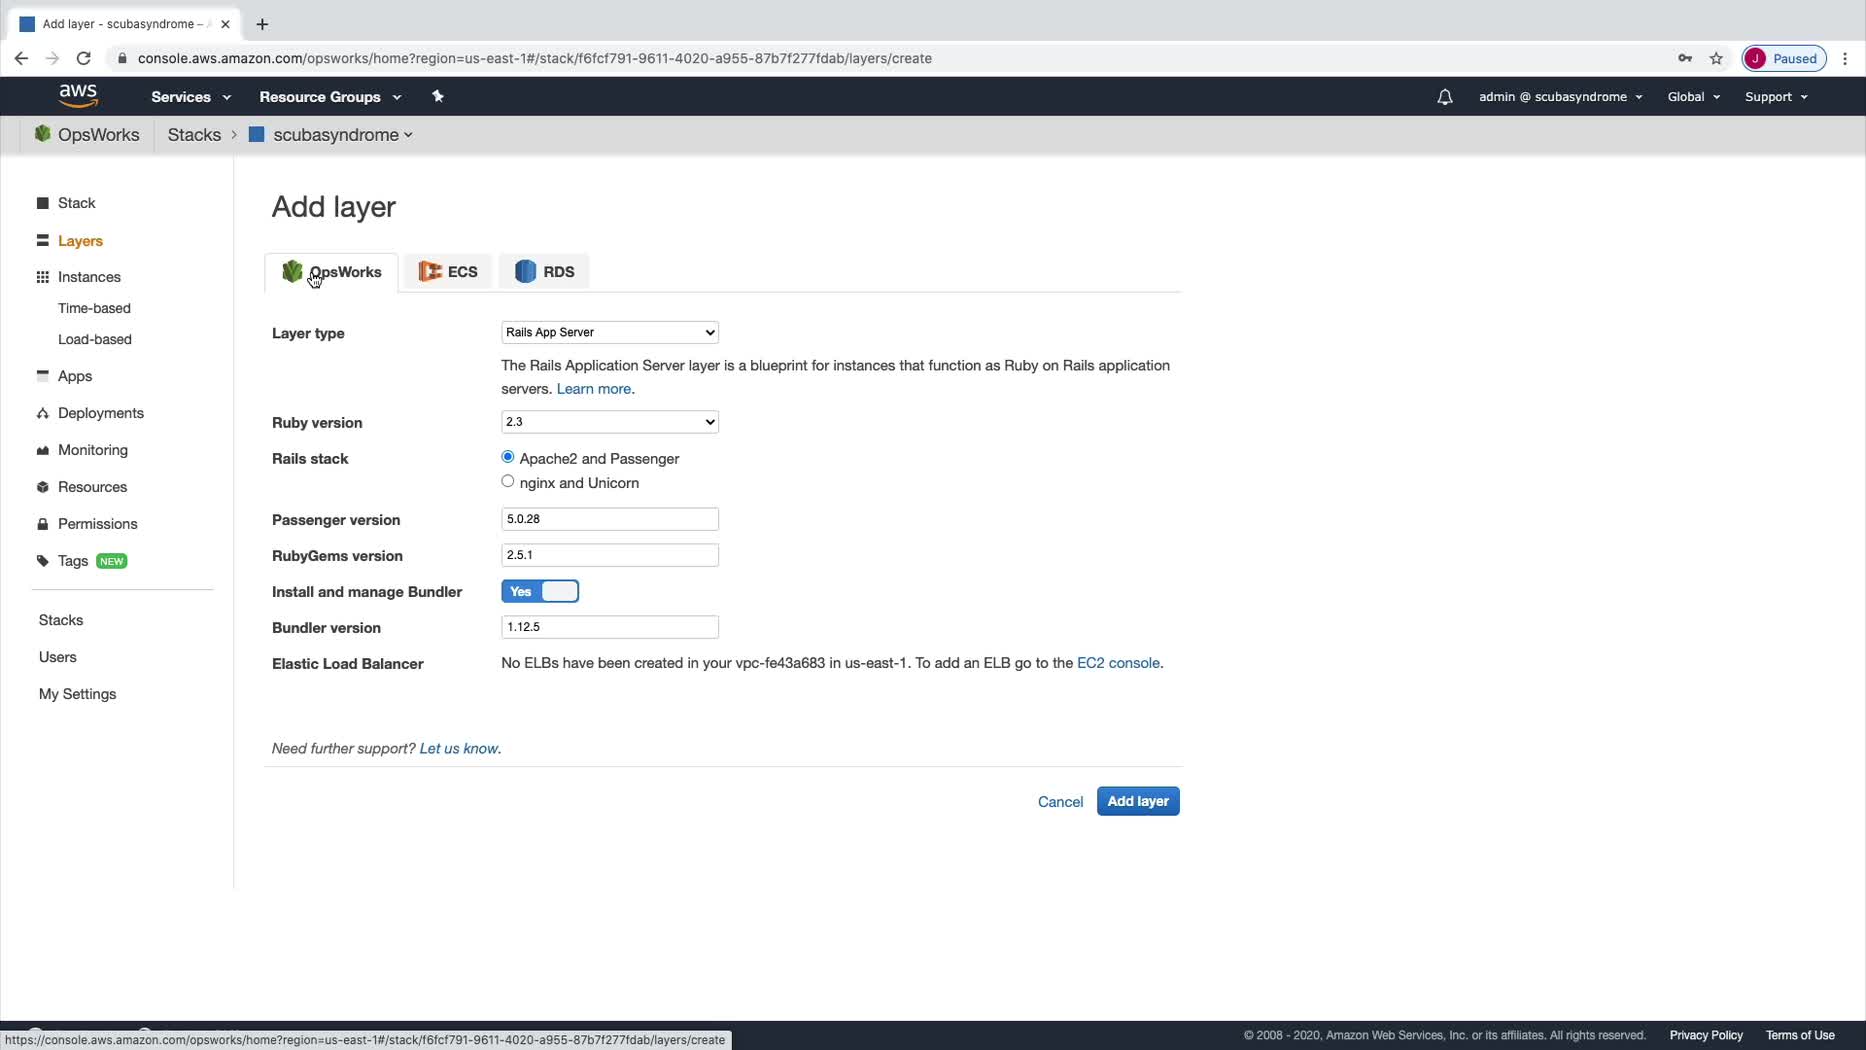
Task: Click the Resources sidebar icon
Action: (43, 487)
